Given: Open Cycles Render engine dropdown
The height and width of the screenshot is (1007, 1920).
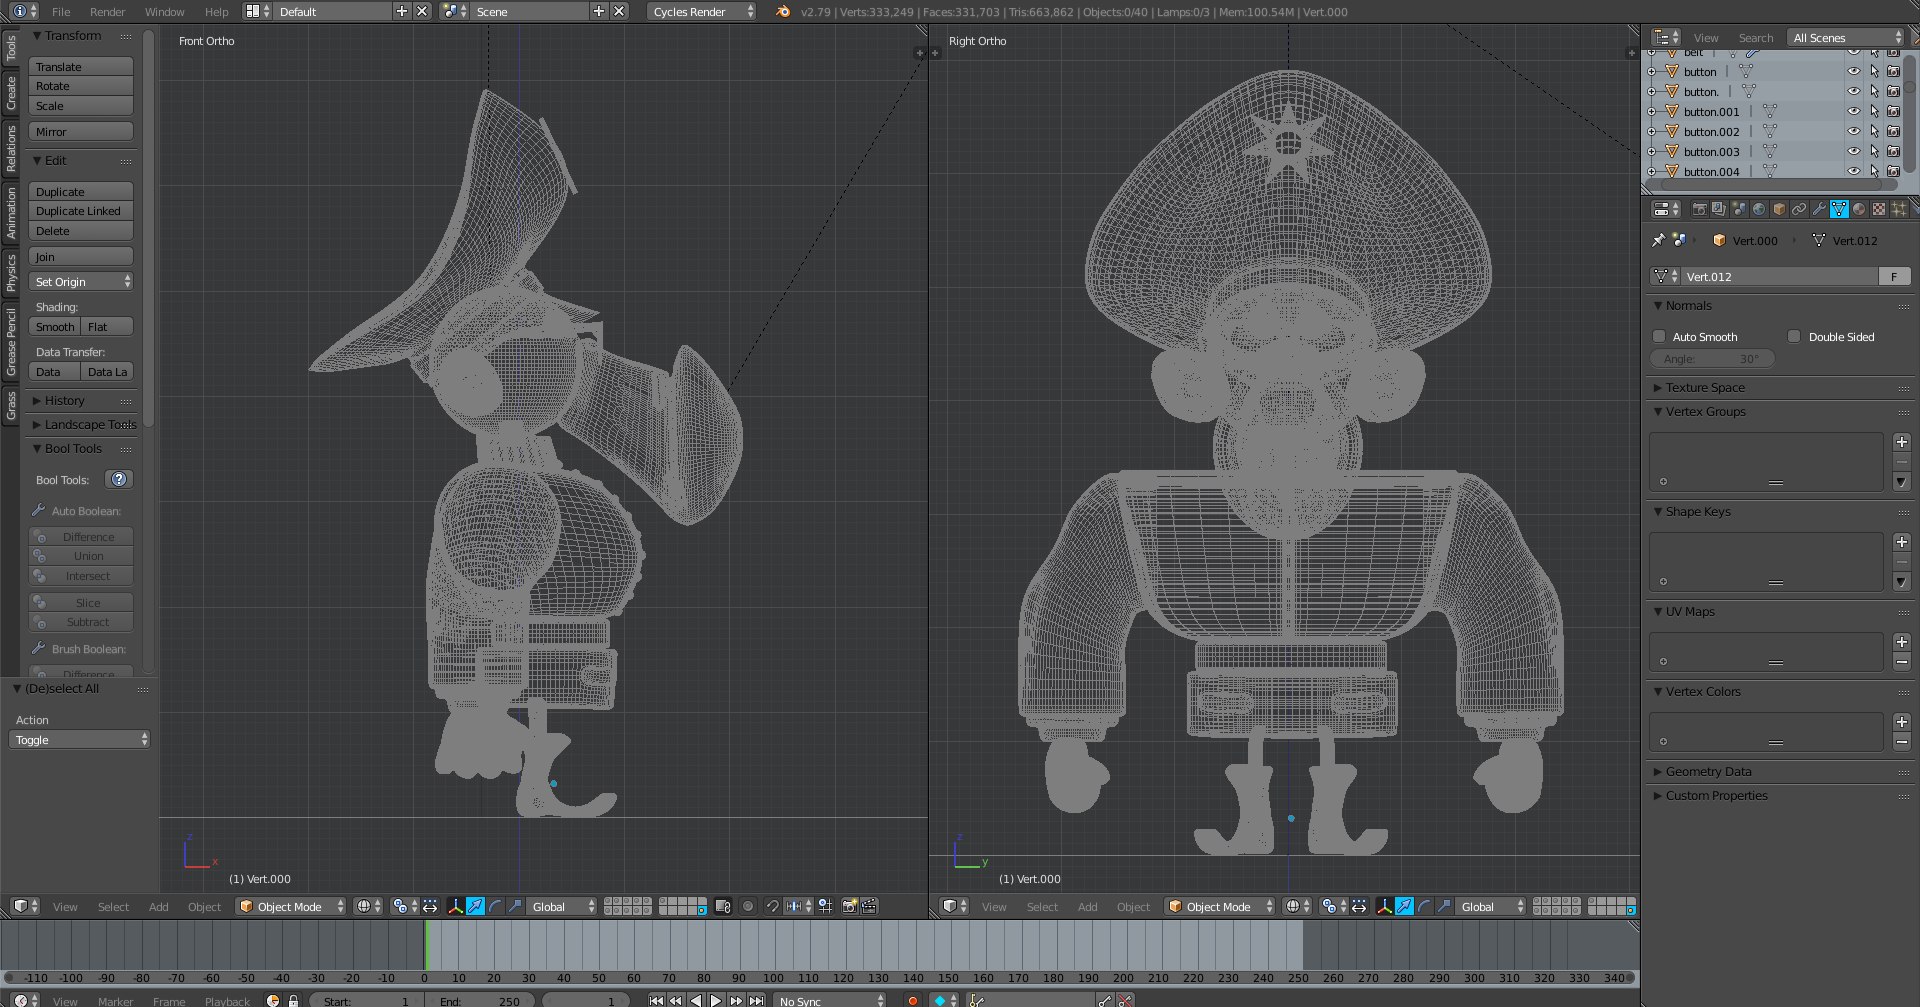Looking at the screenshot, I should coord(702,11).
